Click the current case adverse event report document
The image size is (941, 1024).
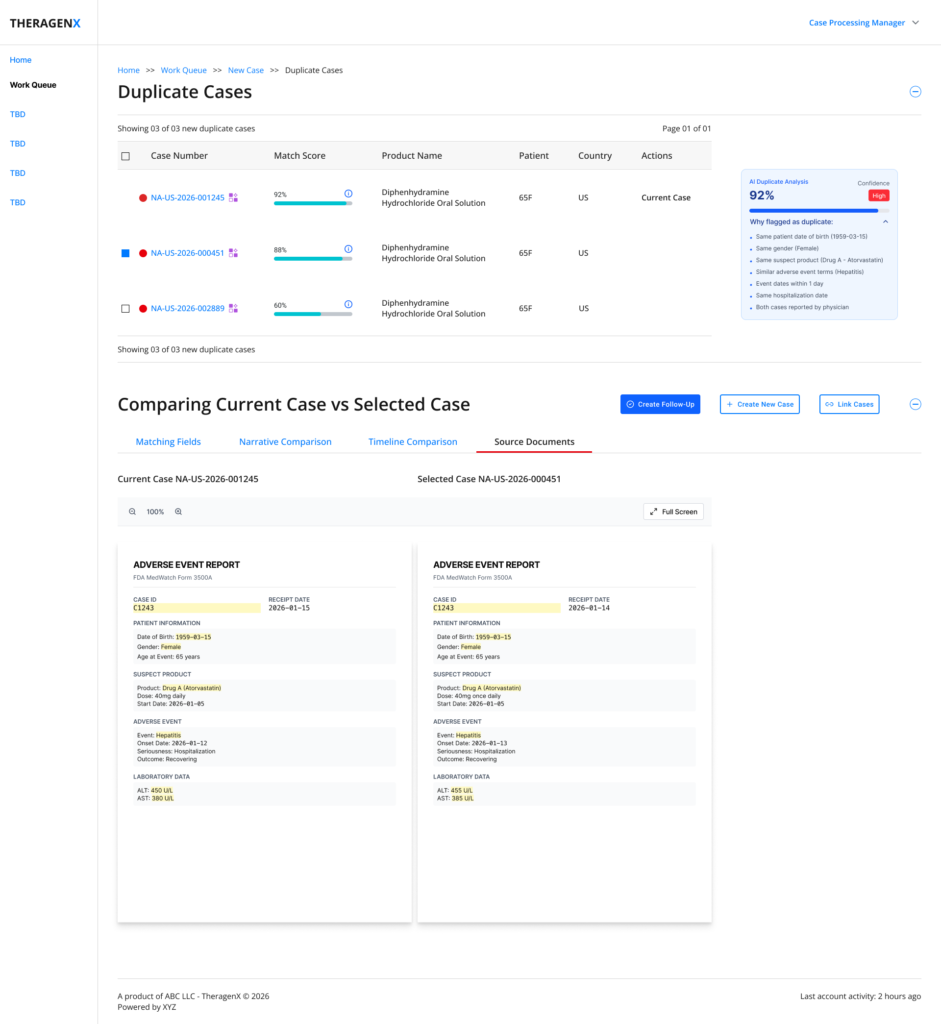coord(264,732)
